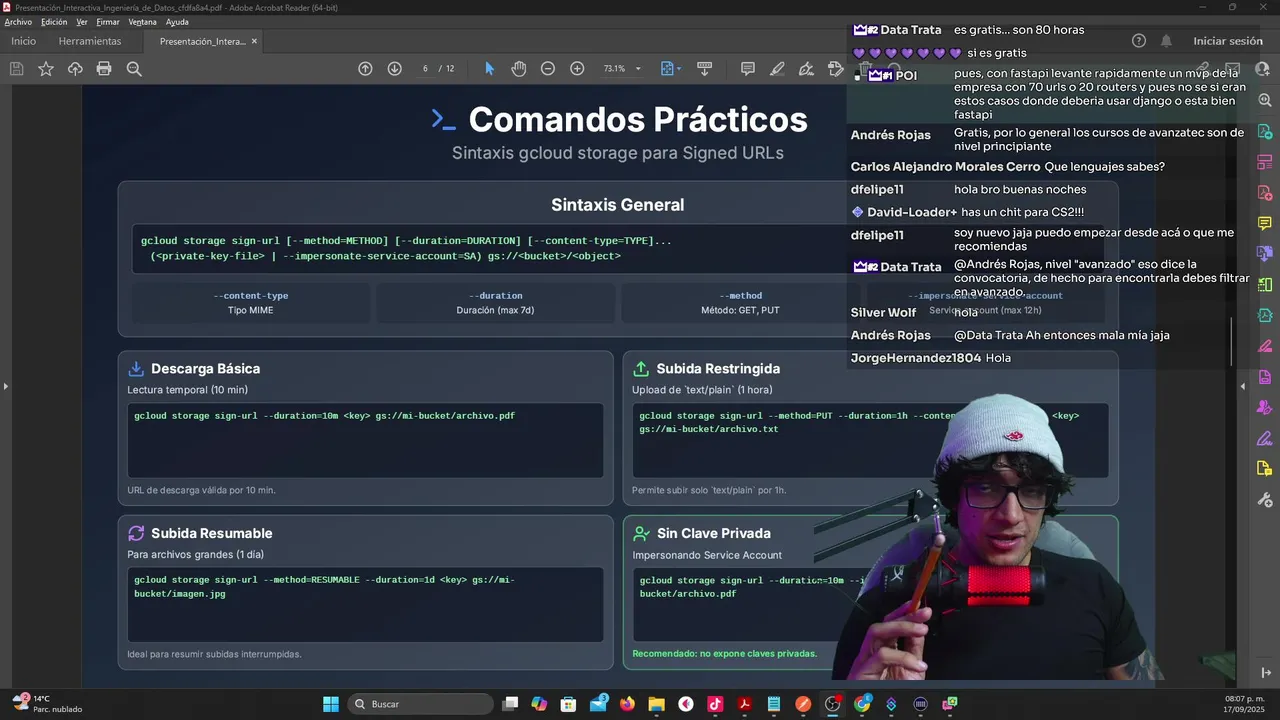Switch to the Inicio tab
Image resolution: width=1280 pixels, height=720 pixels.
point(23,41)
